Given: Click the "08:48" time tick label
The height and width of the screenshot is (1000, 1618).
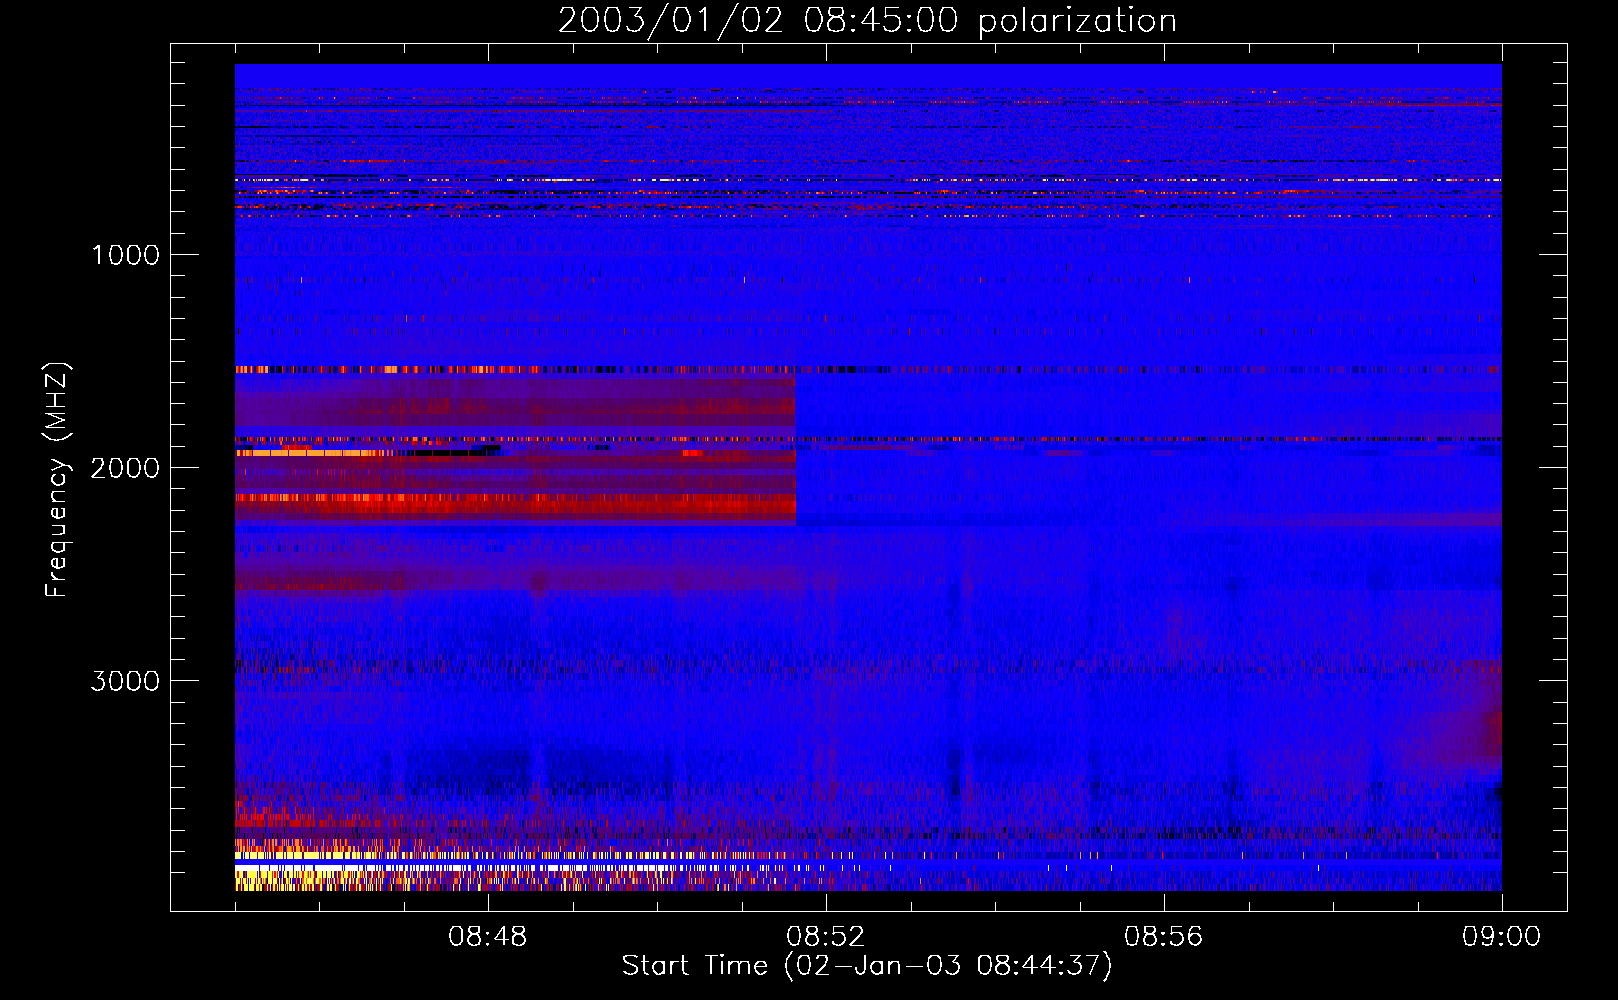Looking at the screenshot, I should pyautogui.click(x=488, y=937).
